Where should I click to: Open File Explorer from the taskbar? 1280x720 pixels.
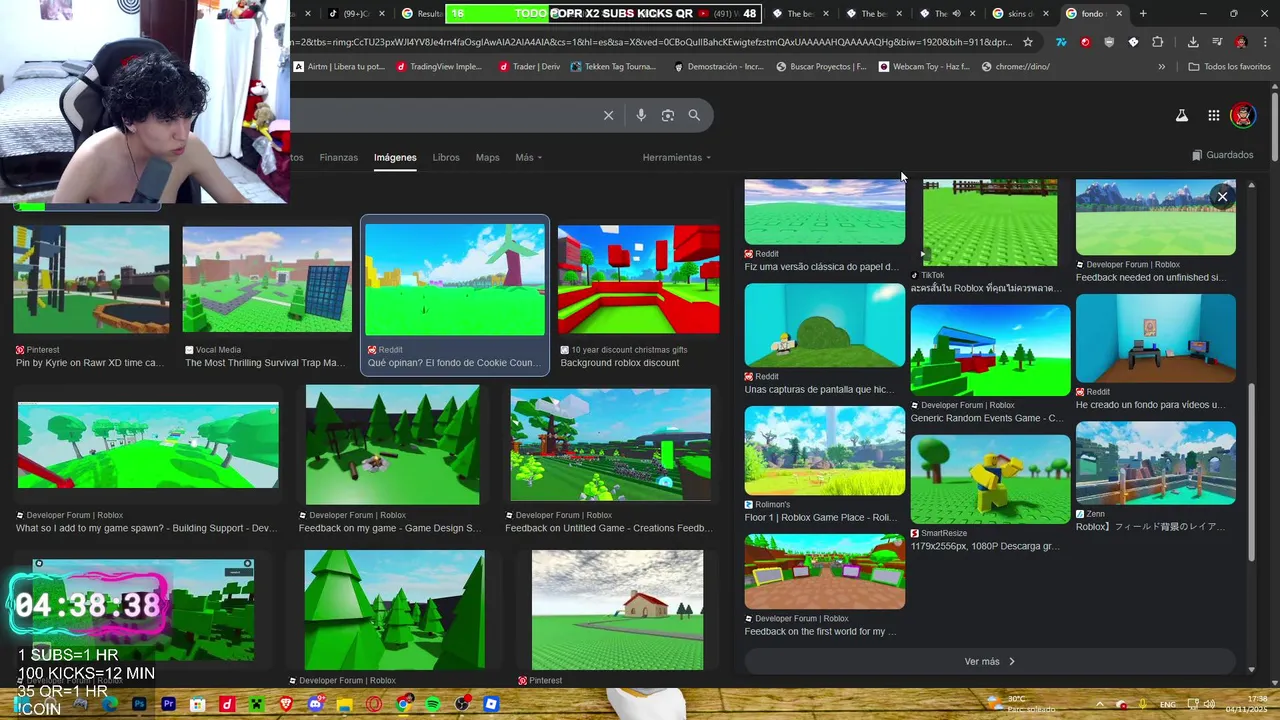tap(344, 704)
